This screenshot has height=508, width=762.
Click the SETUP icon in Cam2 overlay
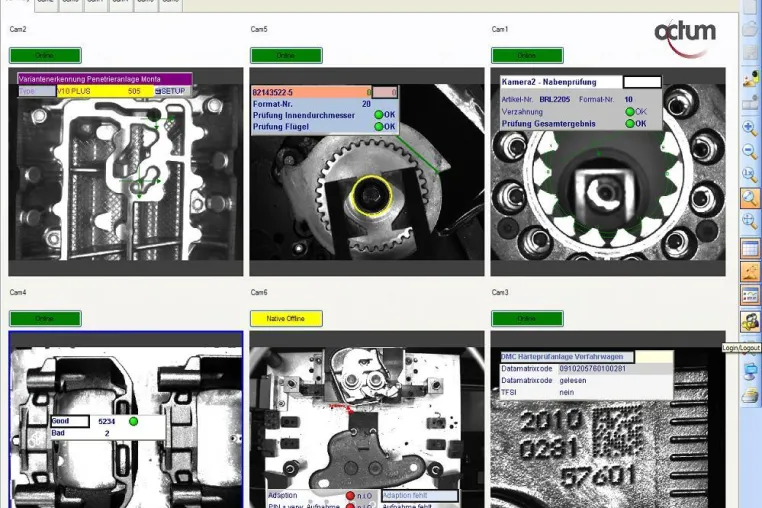tap(171, 91)
